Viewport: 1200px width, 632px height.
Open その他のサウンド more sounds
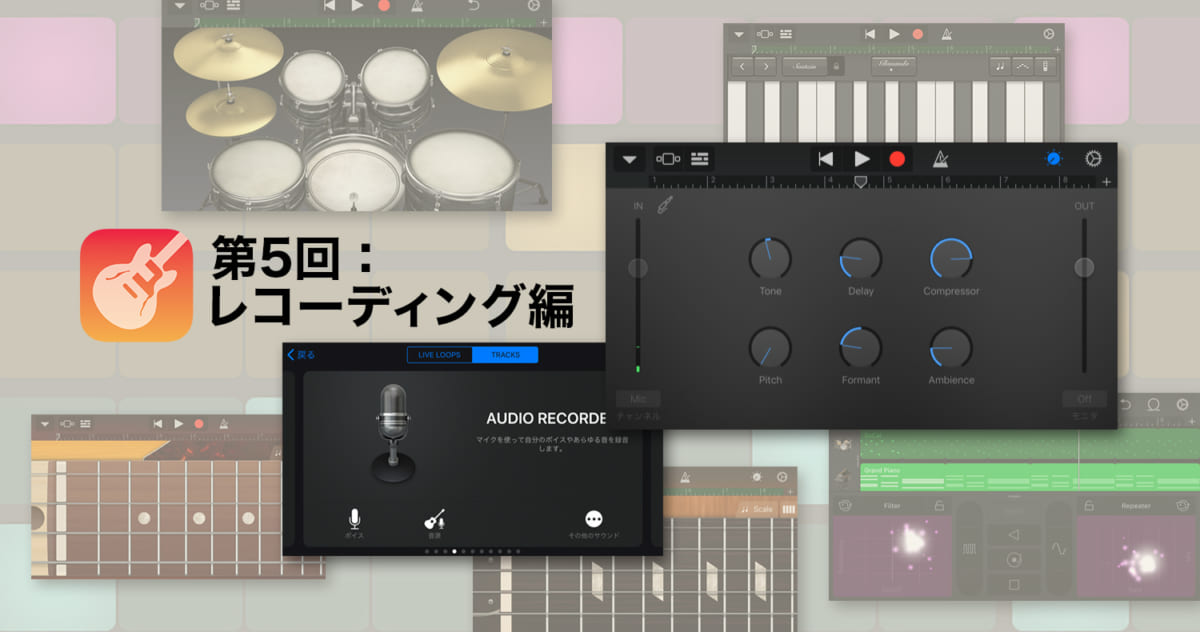point(594,526)
